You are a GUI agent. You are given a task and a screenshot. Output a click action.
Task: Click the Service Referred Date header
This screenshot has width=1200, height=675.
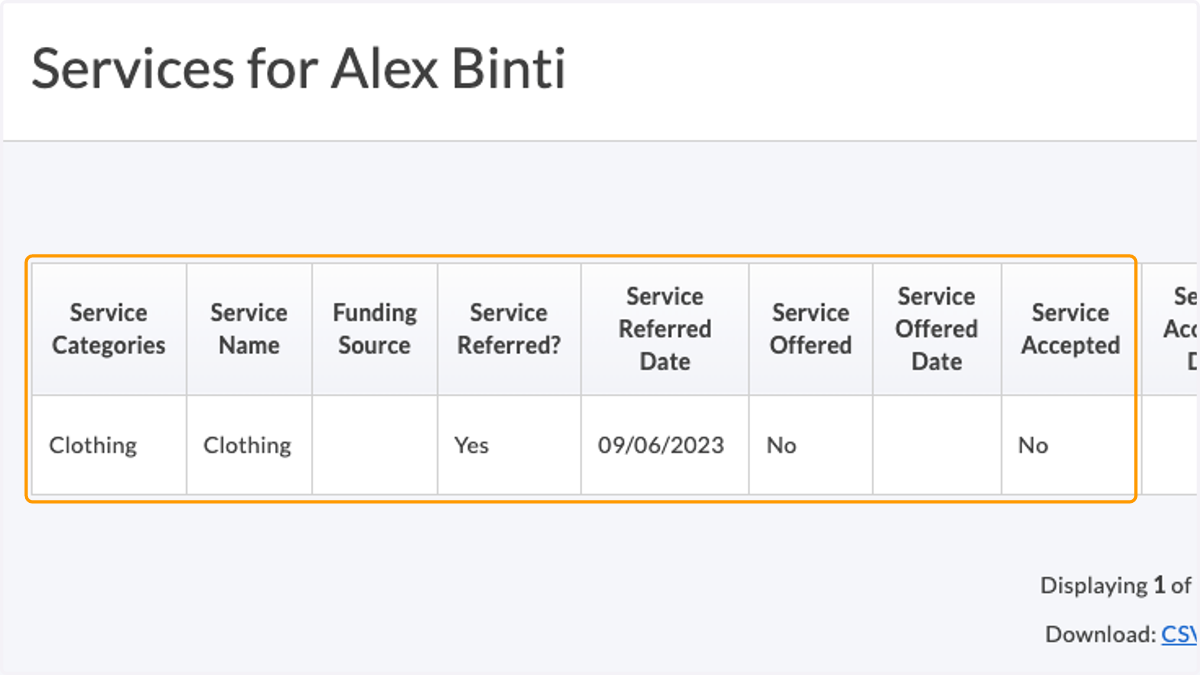[665, 329]
